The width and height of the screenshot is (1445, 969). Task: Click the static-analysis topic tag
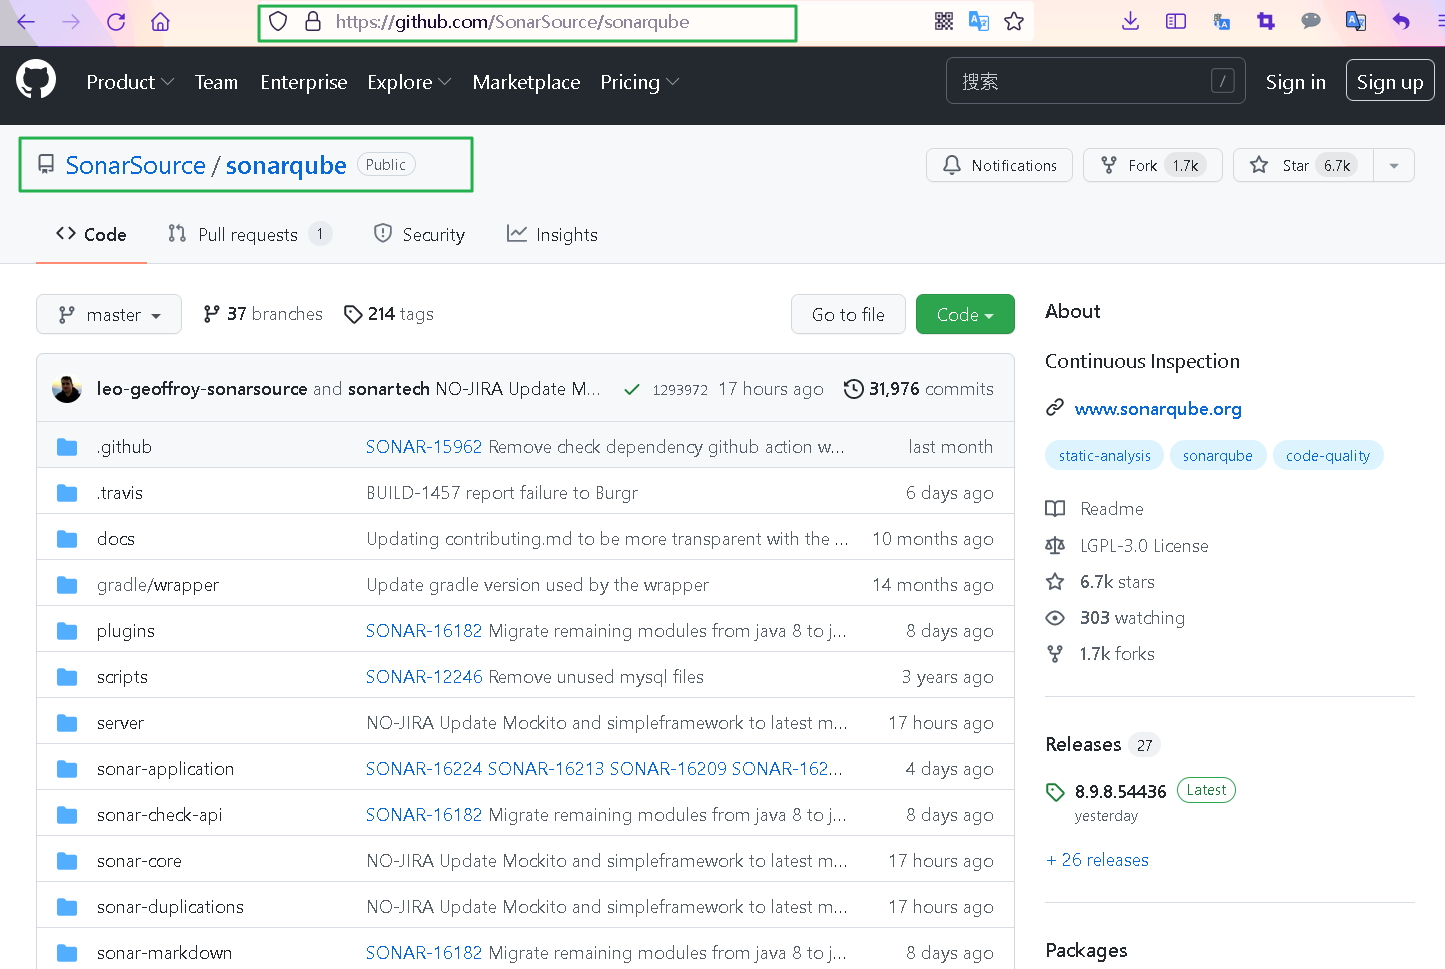[1104, 455]
